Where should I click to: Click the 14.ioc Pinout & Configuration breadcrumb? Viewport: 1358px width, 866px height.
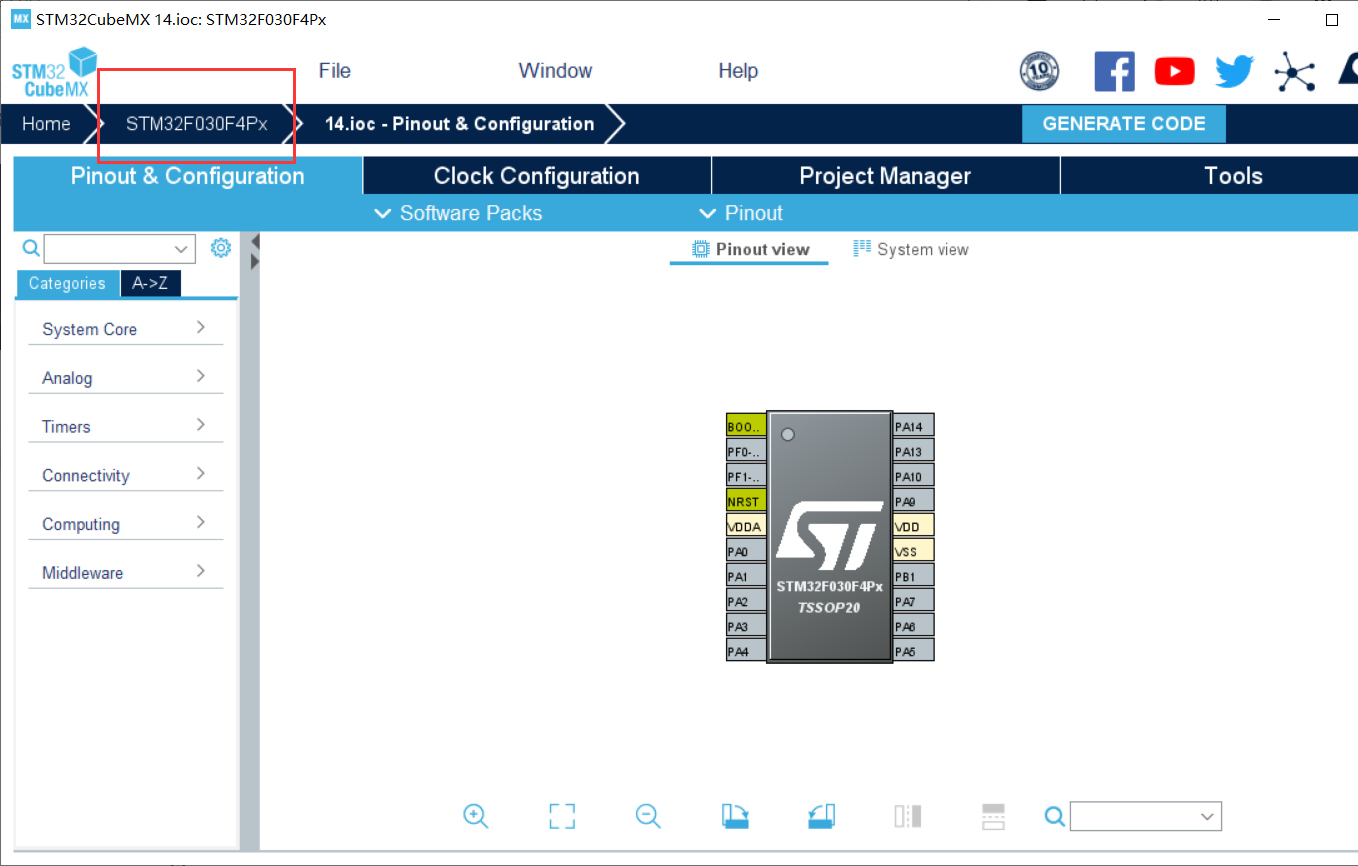click(460, 124)
